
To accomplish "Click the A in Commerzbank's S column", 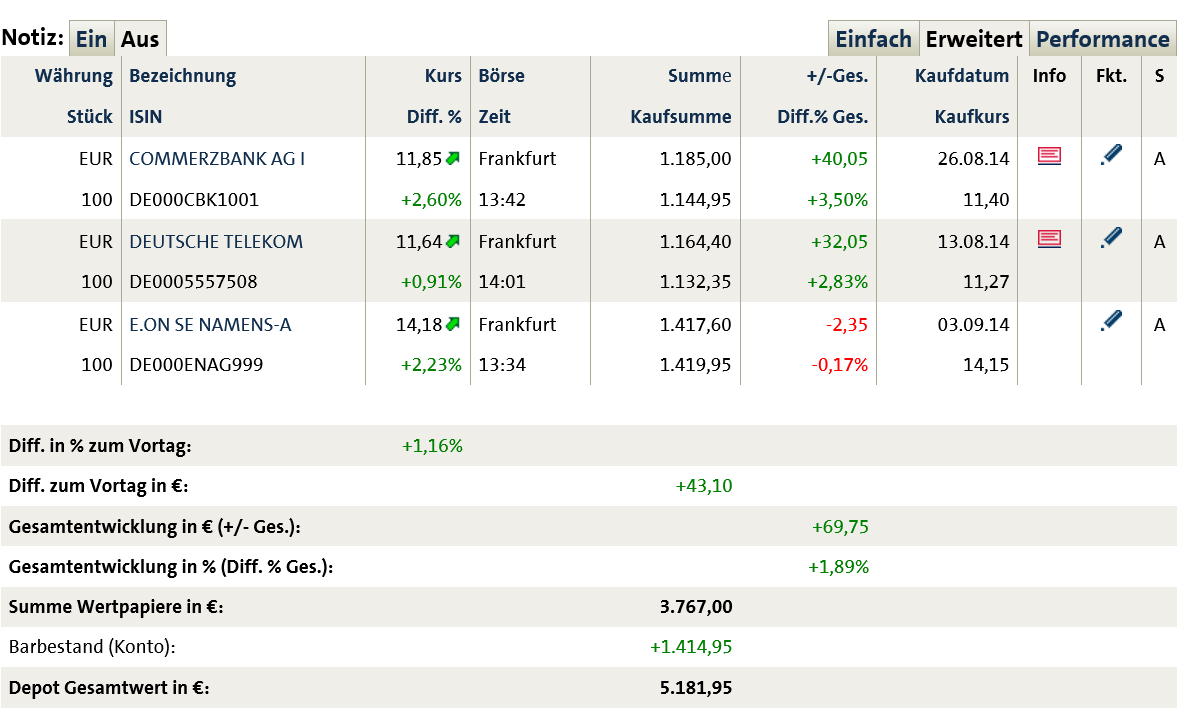I will click(1159, 158).
